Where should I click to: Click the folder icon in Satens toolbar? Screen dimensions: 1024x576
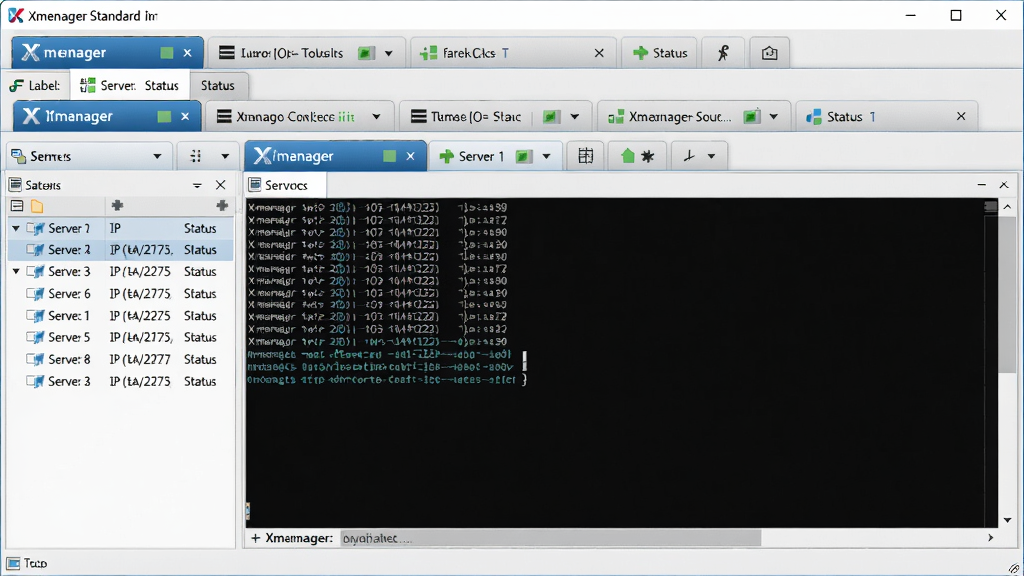coord(37,206)
